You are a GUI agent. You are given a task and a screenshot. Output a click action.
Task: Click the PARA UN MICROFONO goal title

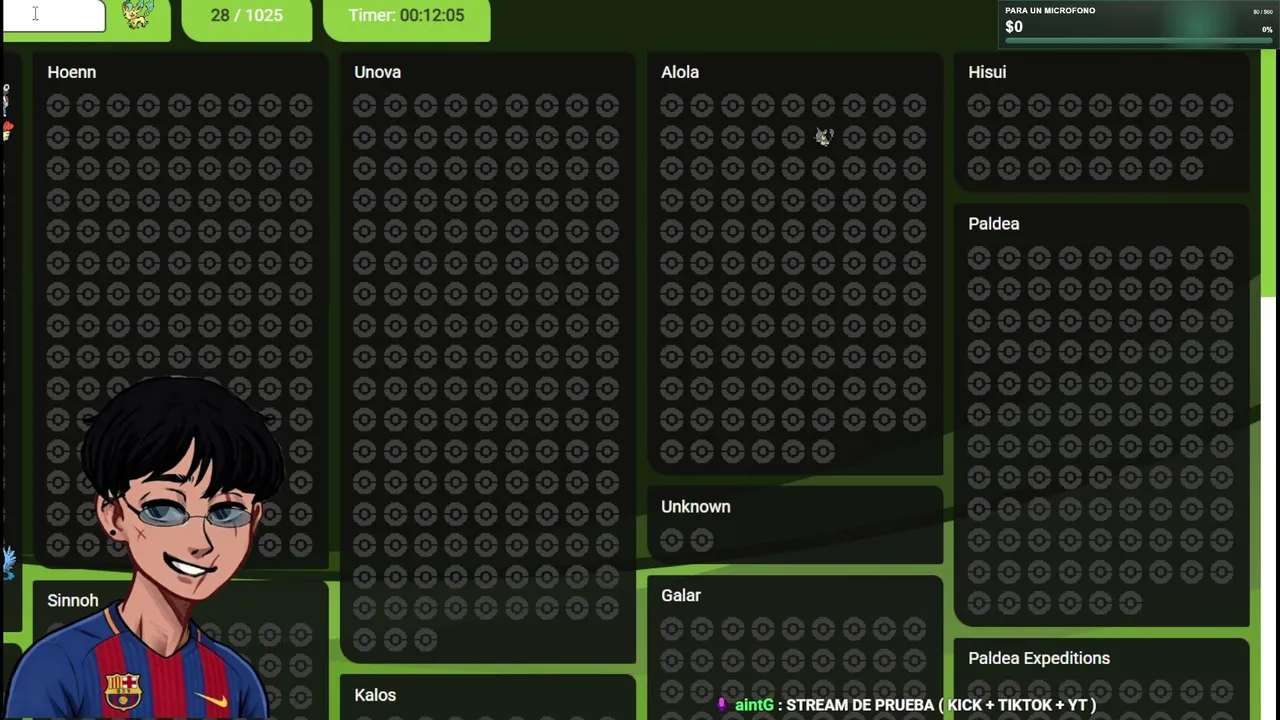pos(1050,11)
